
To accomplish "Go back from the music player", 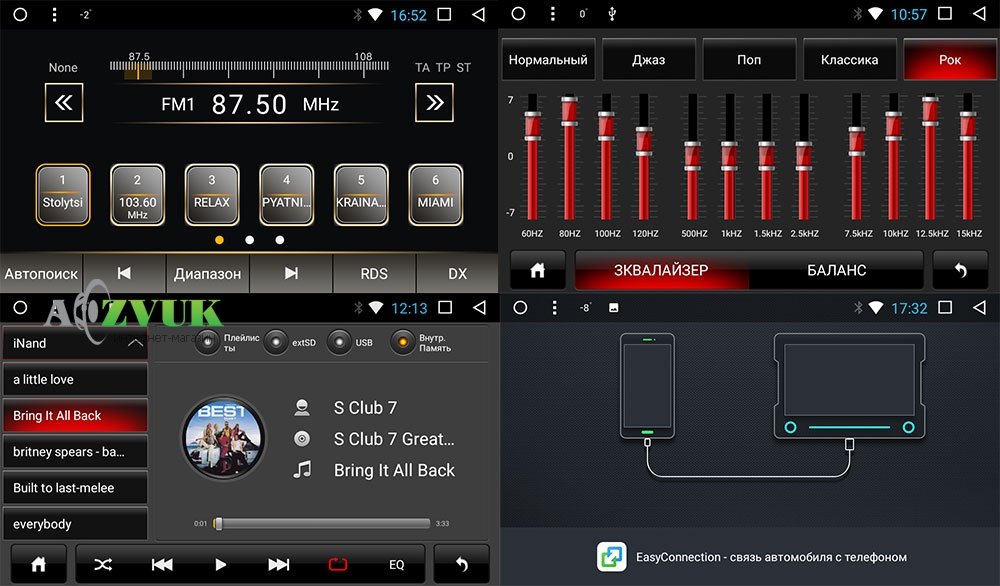I will (462, 564).
